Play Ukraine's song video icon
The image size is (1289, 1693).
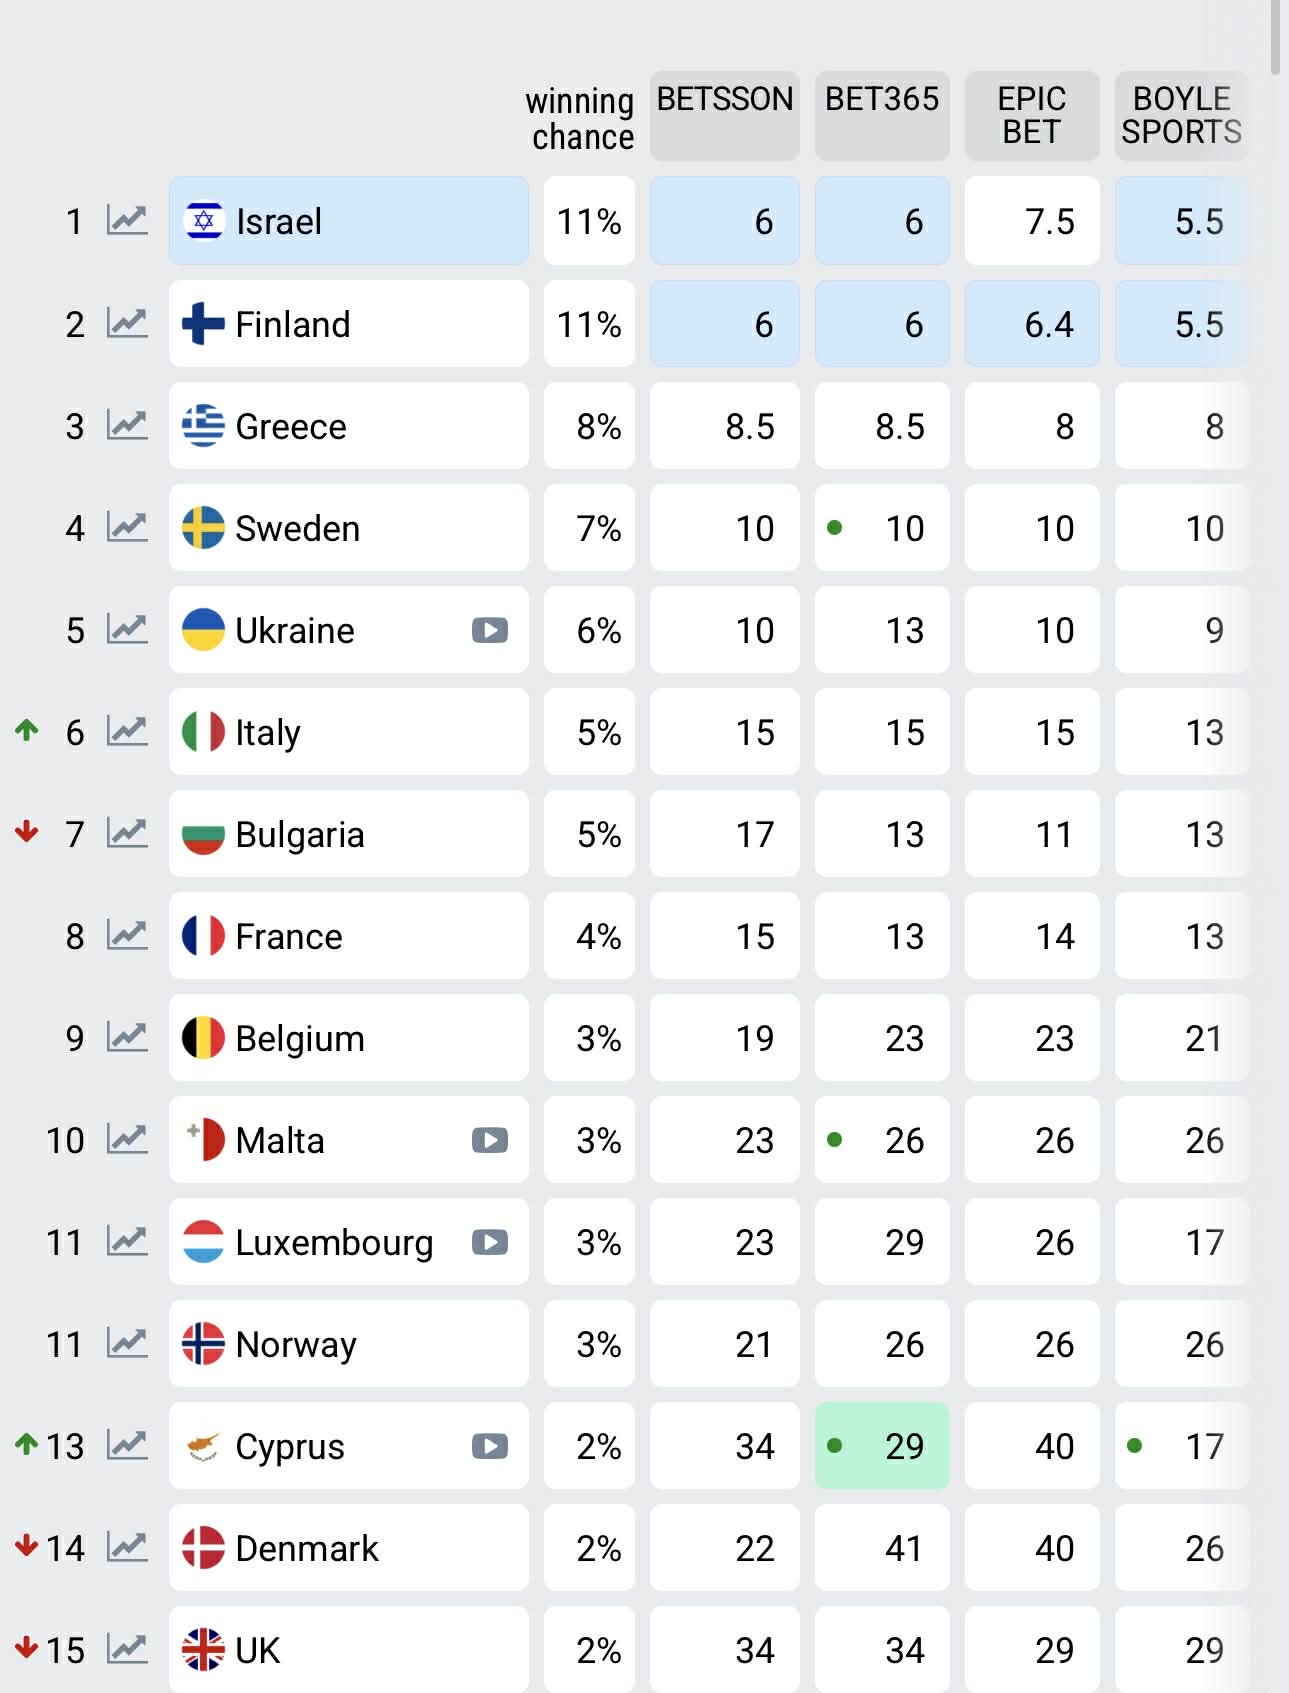point(490,630)
